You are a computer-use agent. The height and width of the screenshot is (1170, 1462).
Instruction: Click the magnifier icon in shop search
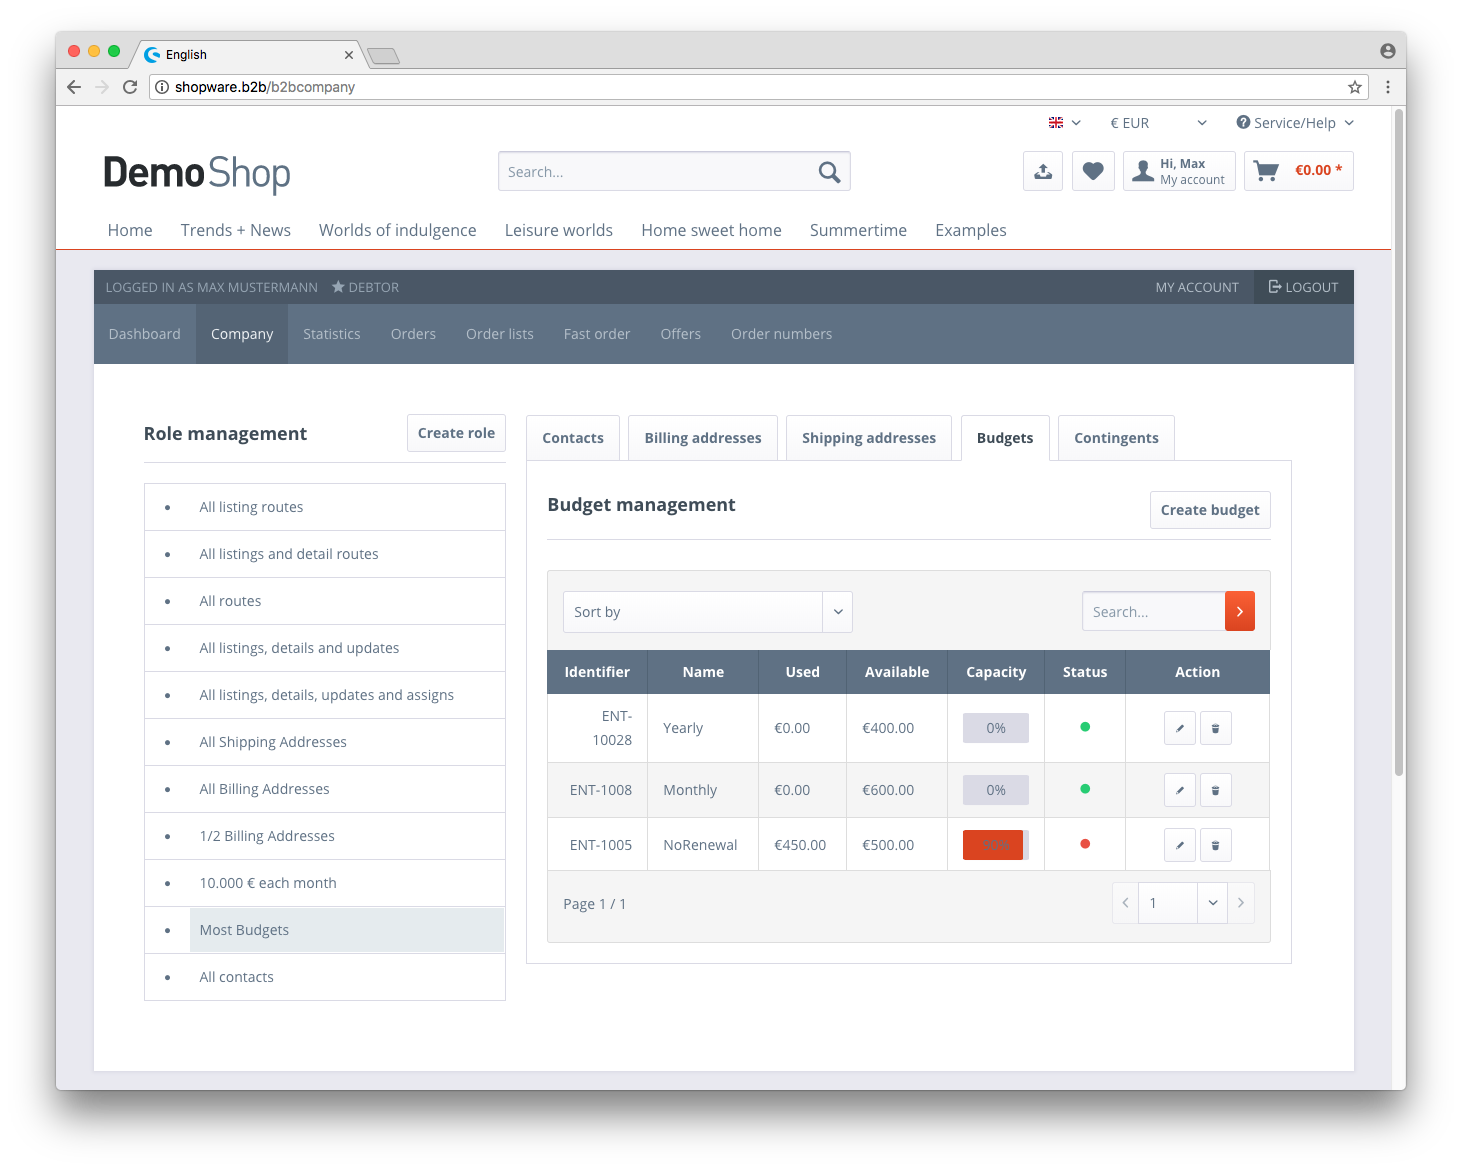[x=829, y=172]
